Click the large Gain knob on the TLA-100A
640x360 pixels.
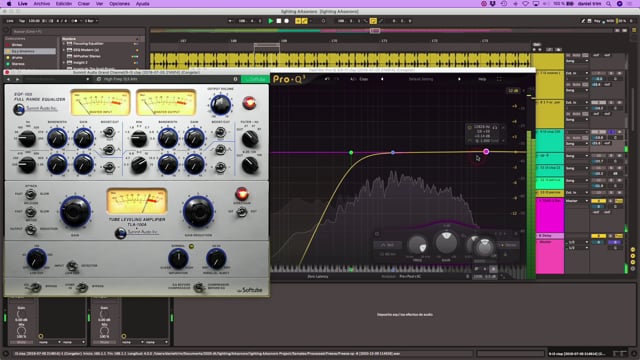[75, 211]
